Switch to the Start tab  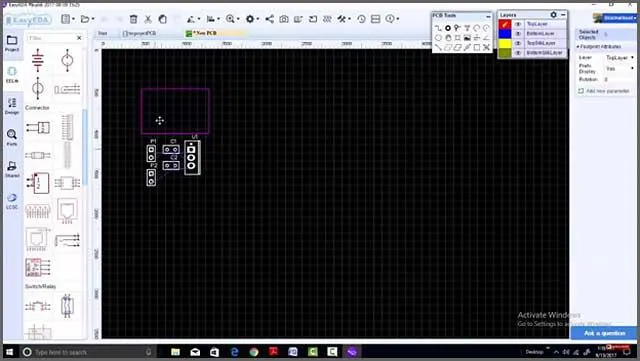pos(102,33)
